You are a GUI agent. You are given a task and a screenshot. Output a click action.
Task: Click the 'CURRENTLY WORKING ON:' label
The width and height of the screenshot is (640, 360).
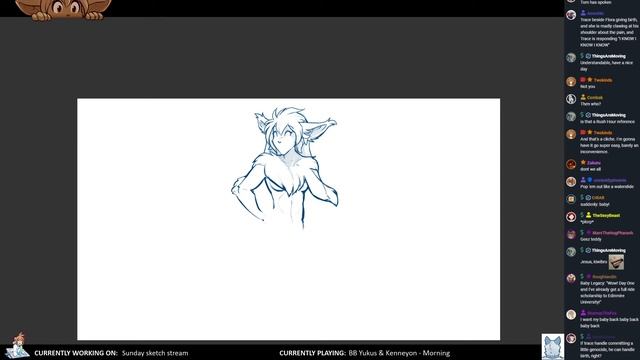pyautogui.click(x=76, y=353)
